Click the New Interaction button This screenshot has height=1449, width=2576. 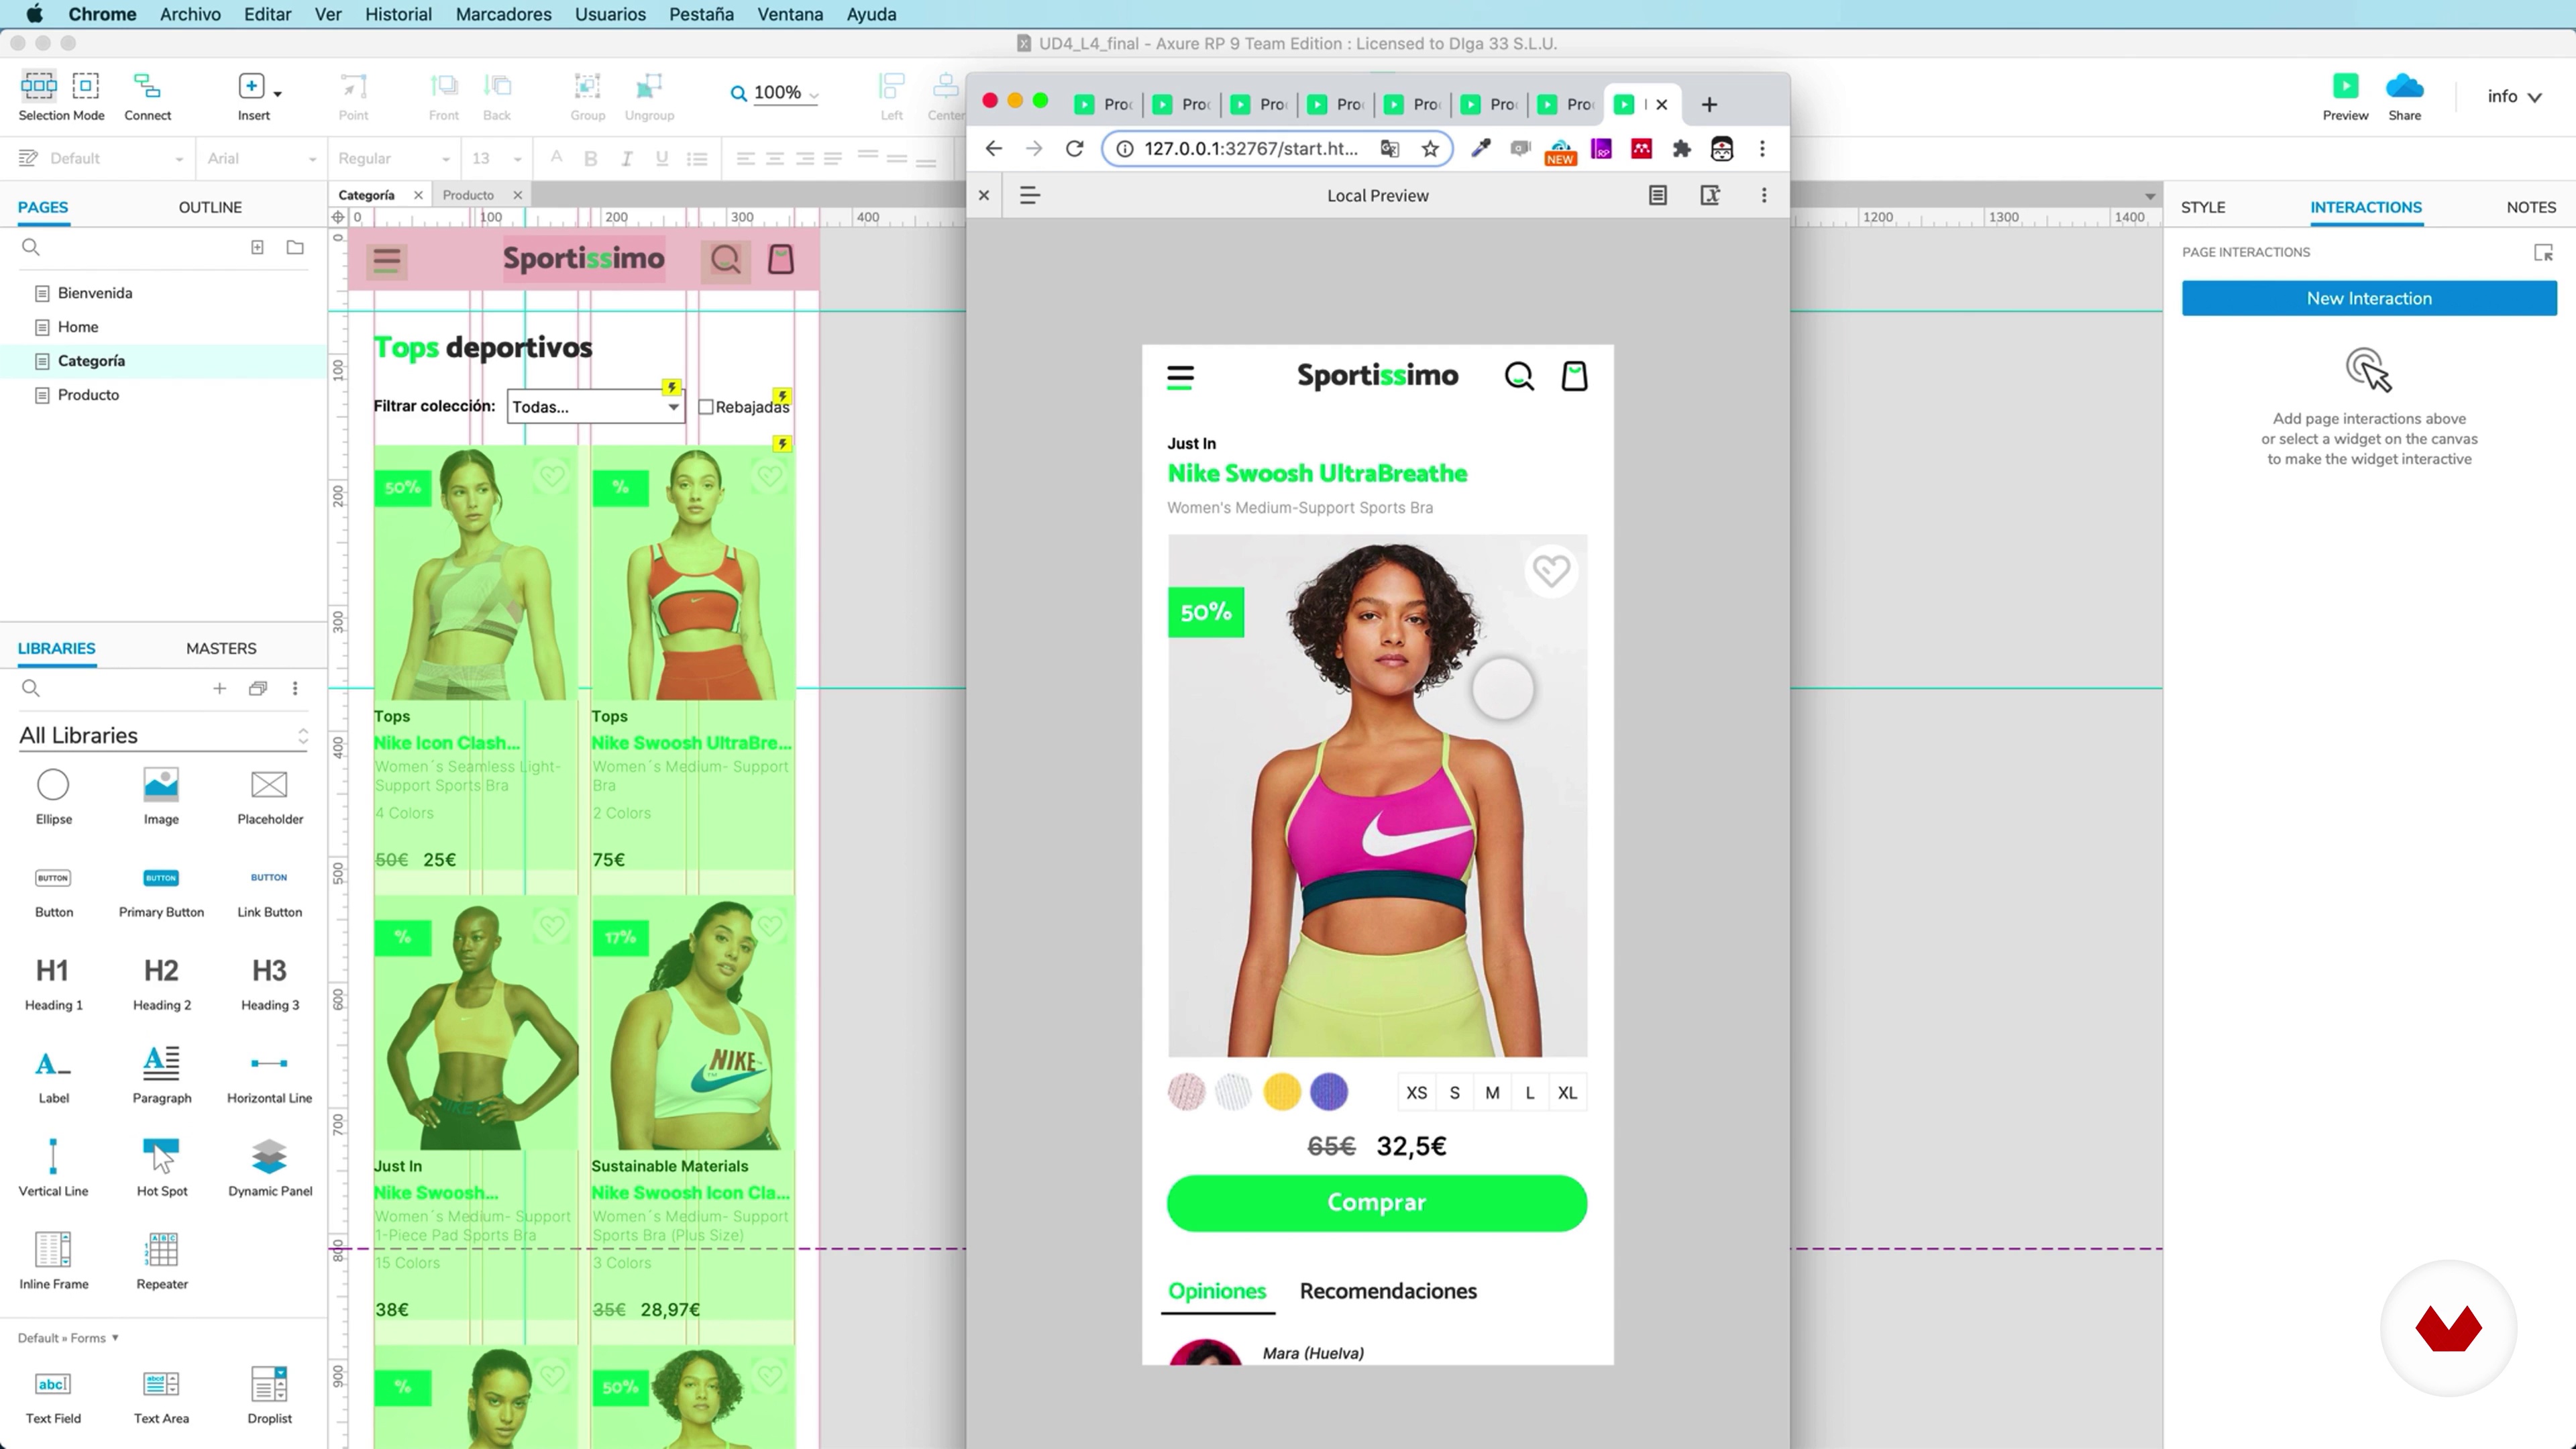(2369, 298)
